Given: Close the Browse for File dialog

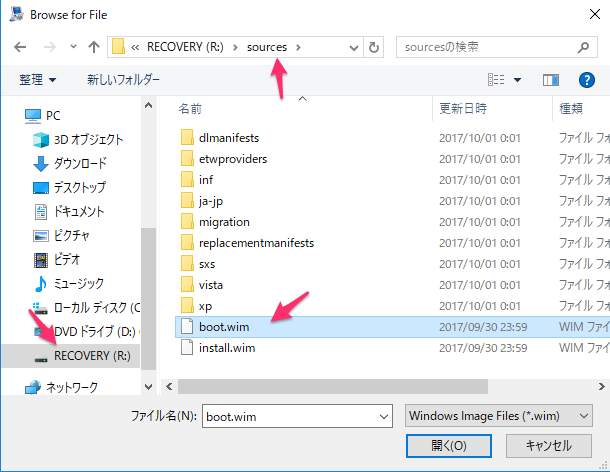Looking at the screenshot, I should [594, 14].
